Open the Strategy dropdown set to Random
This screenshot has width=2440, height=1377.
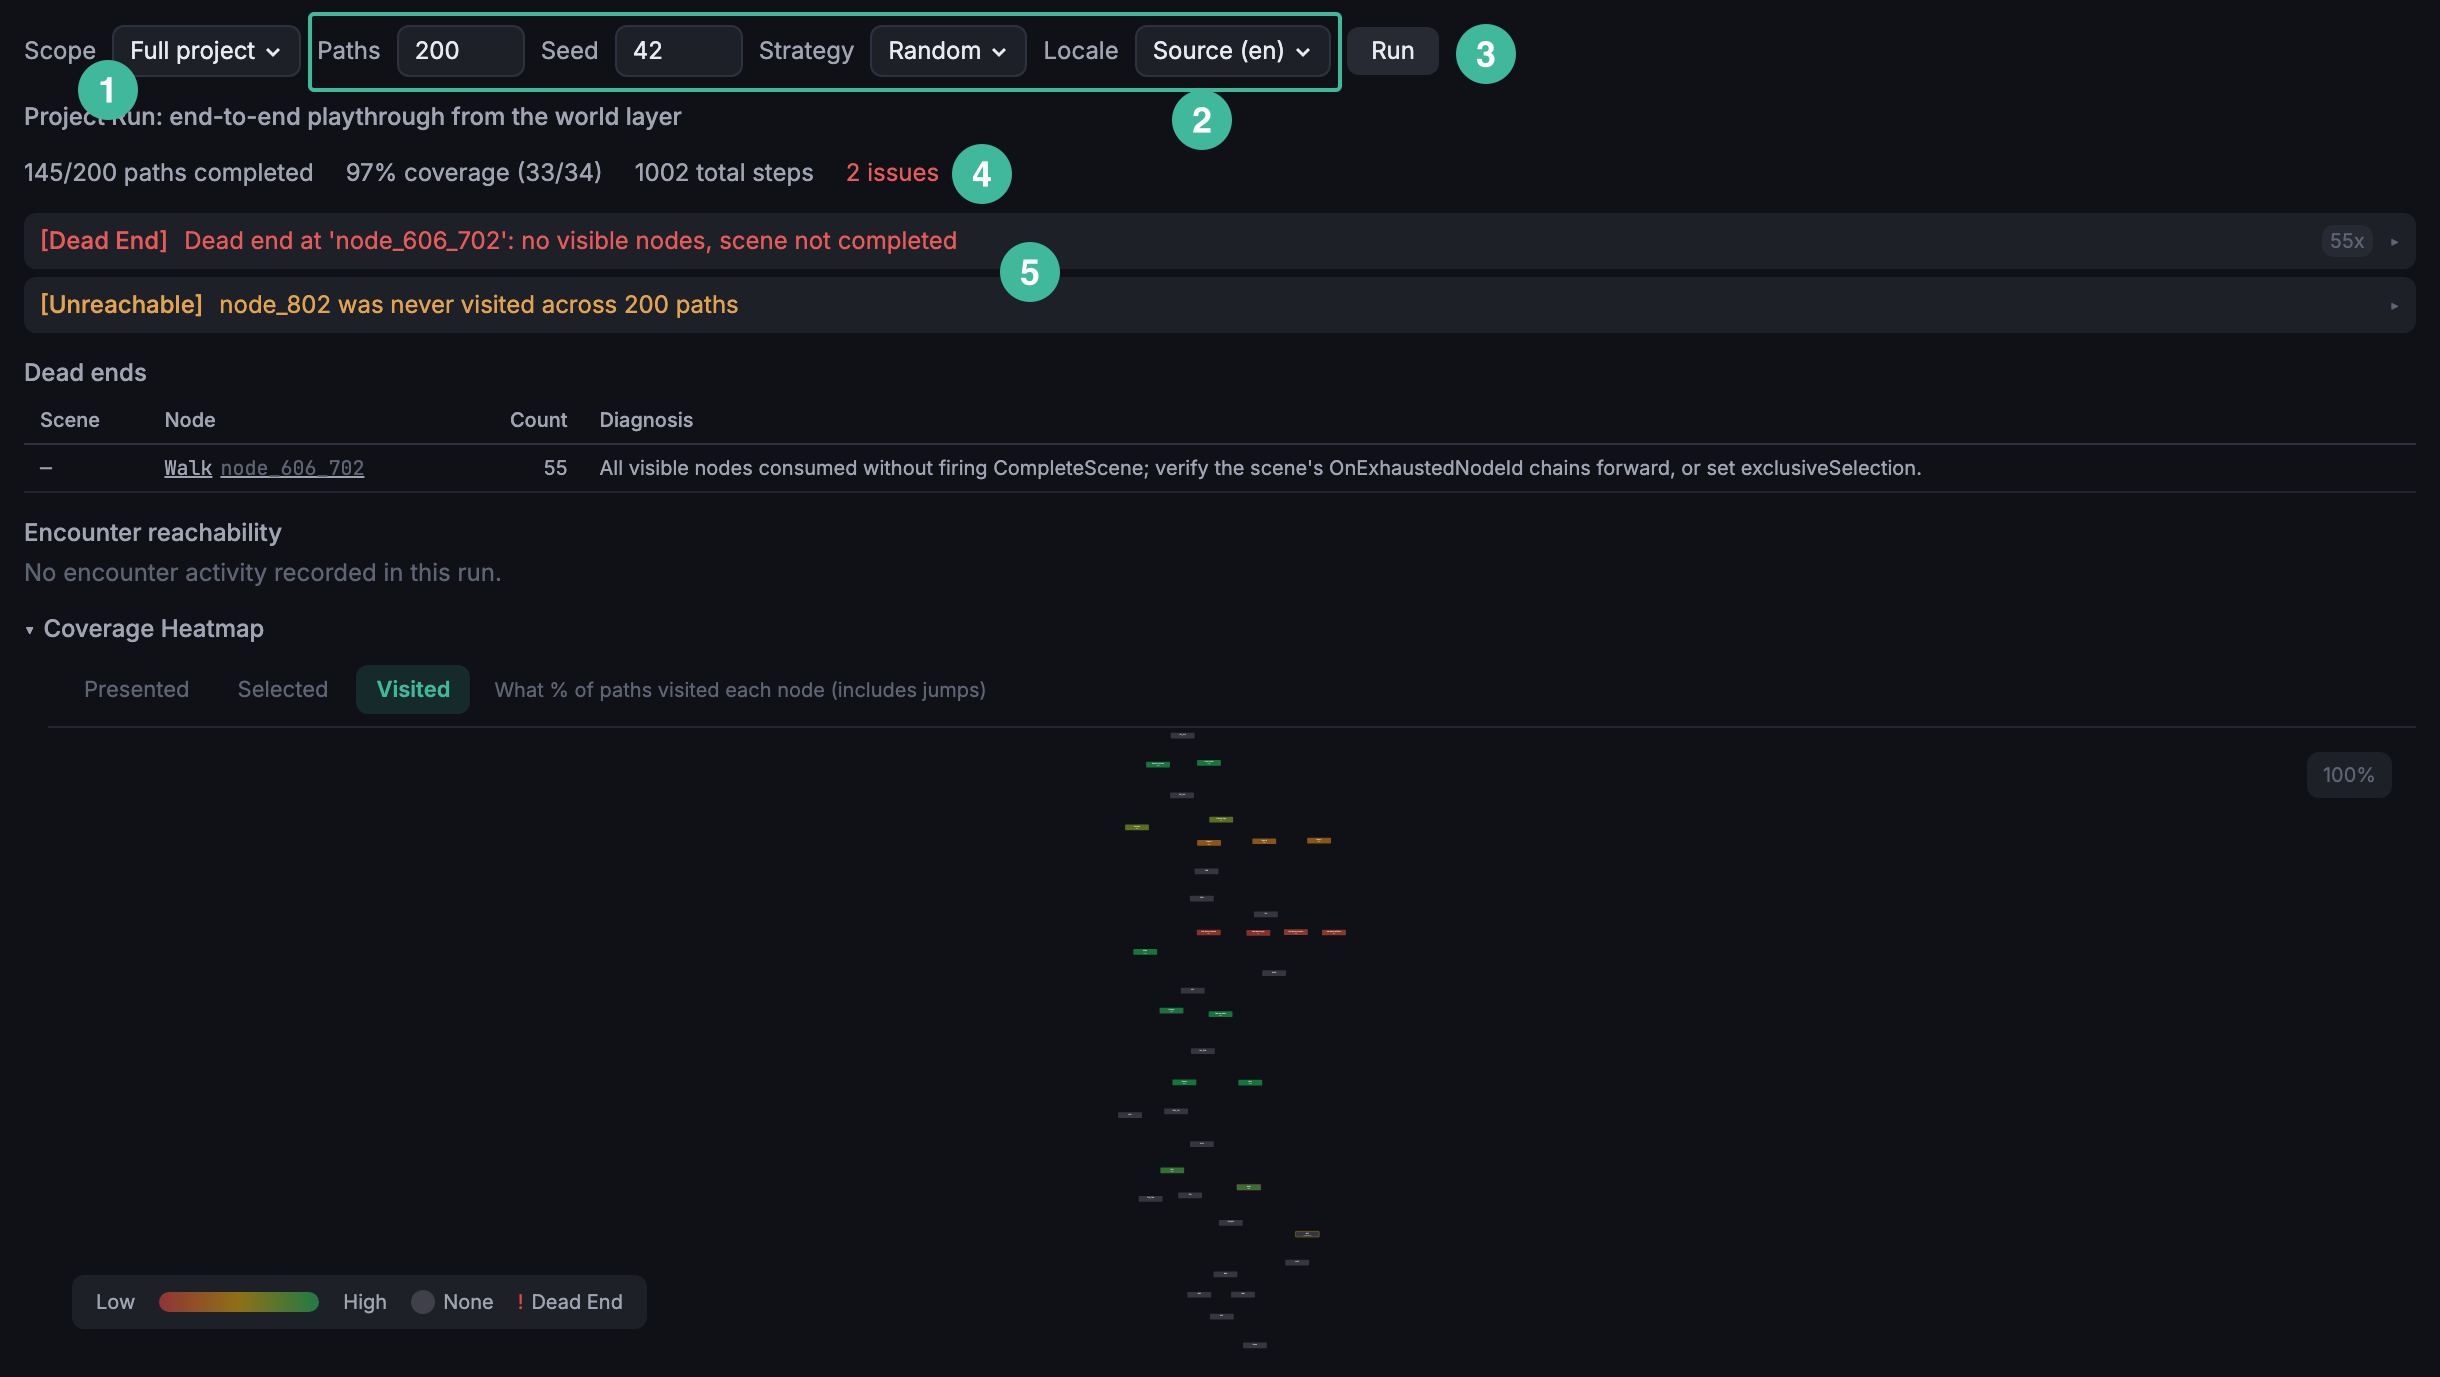[948, 51]
